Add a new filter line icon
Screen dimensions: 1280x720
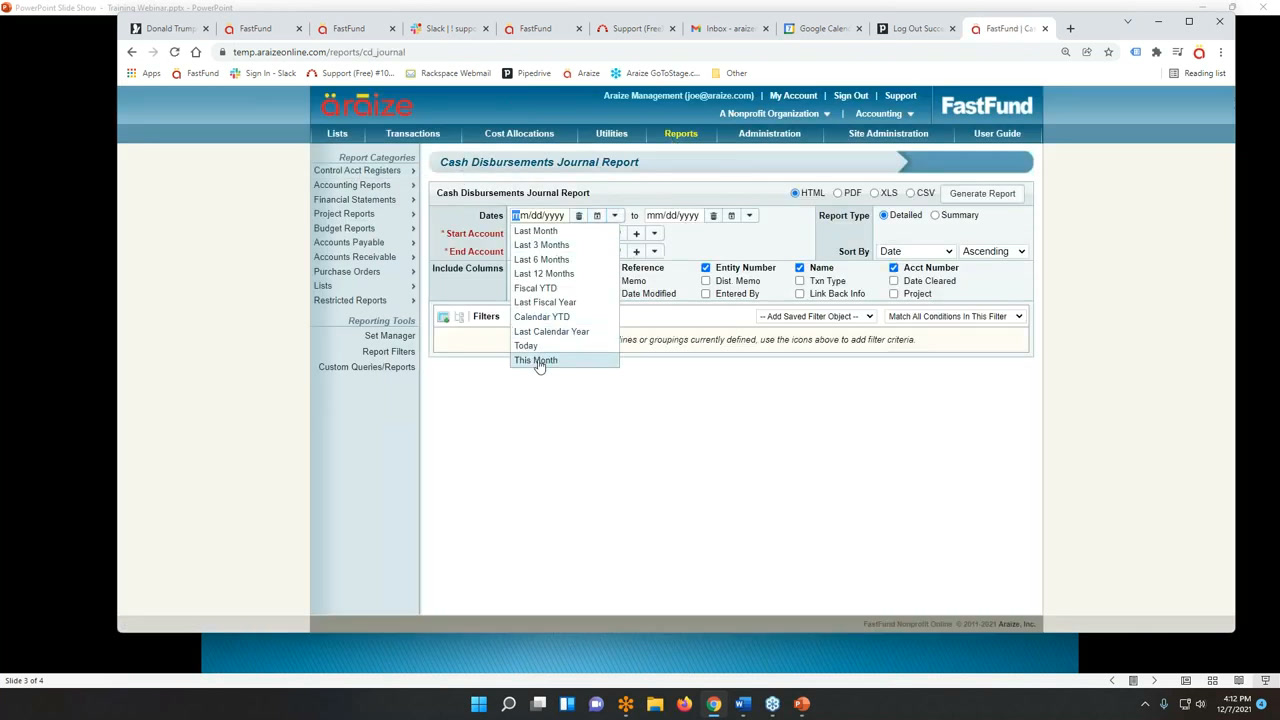coord(443,317)
